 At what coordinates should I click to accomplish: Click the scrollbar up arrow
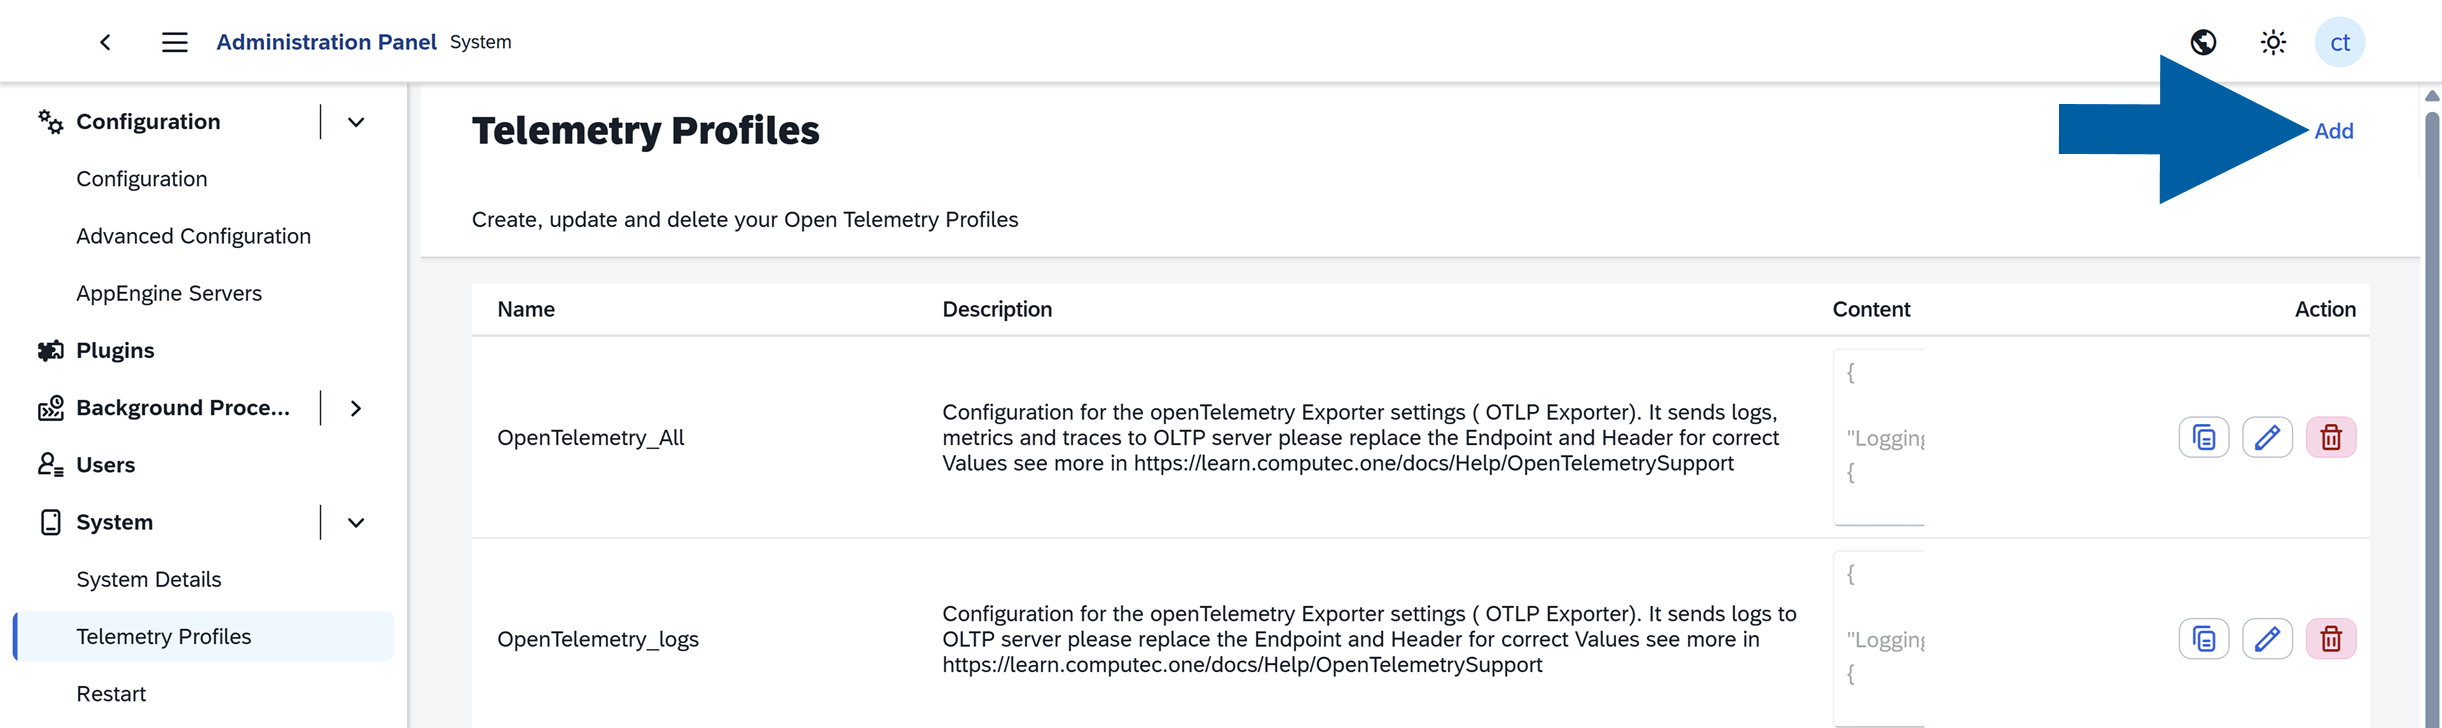coord(2432,96)
